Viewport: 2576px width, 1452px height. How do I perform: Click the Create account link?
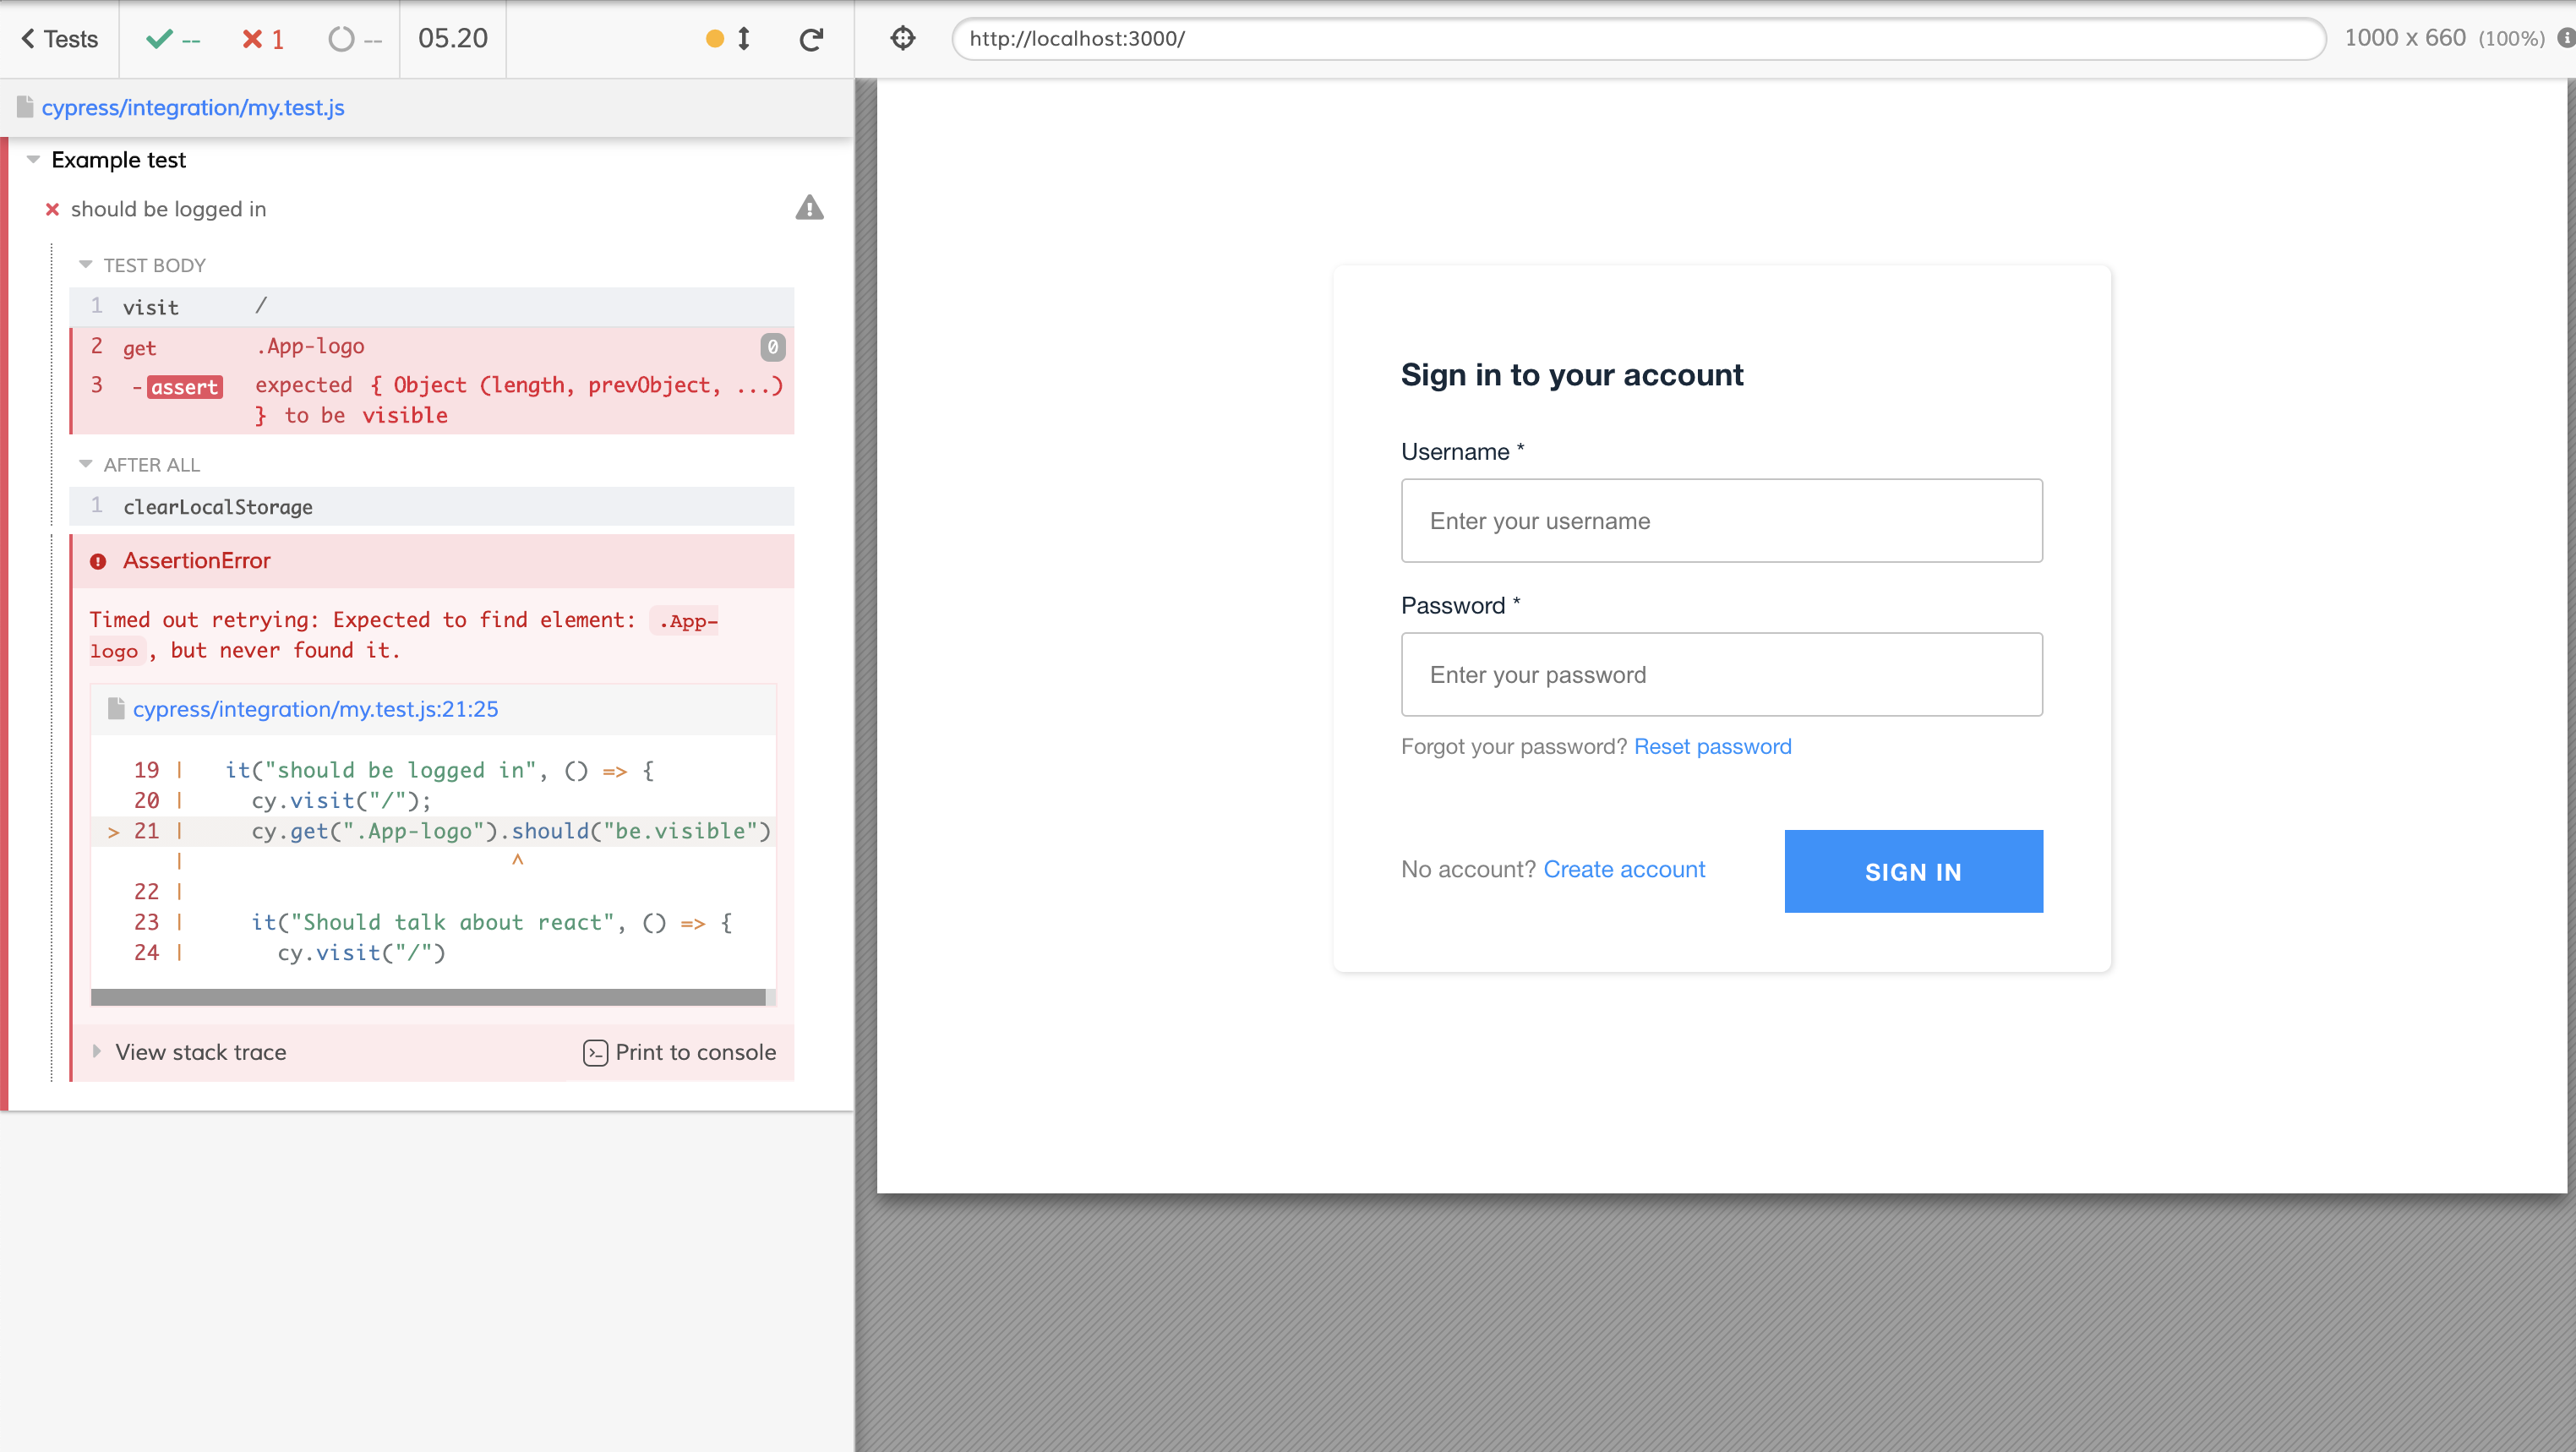1624,868
